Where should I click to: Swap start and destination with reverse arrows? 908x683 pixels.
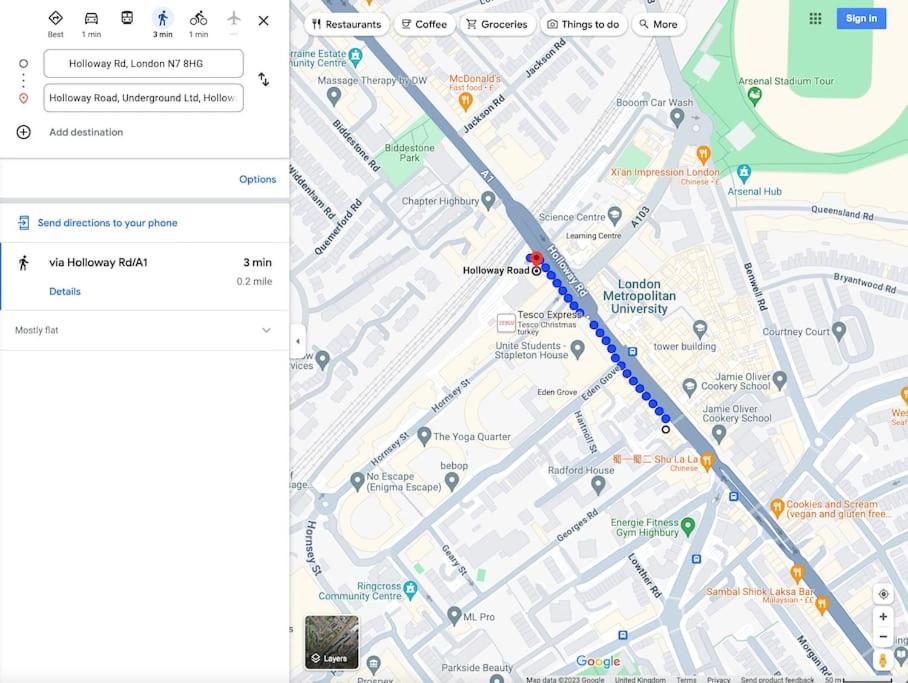click(x=263, y=79)
